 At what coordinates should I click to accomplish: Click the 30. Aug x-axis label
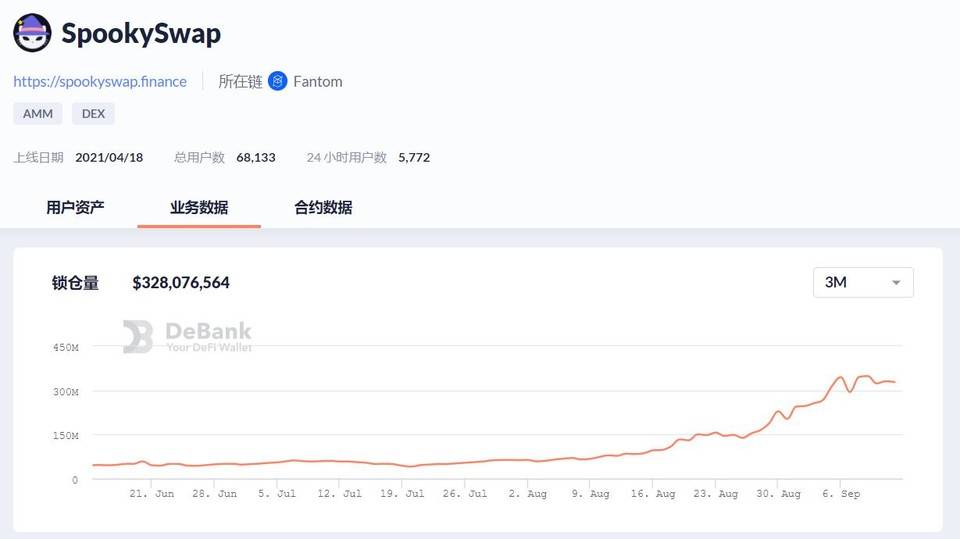pos(778,493)
